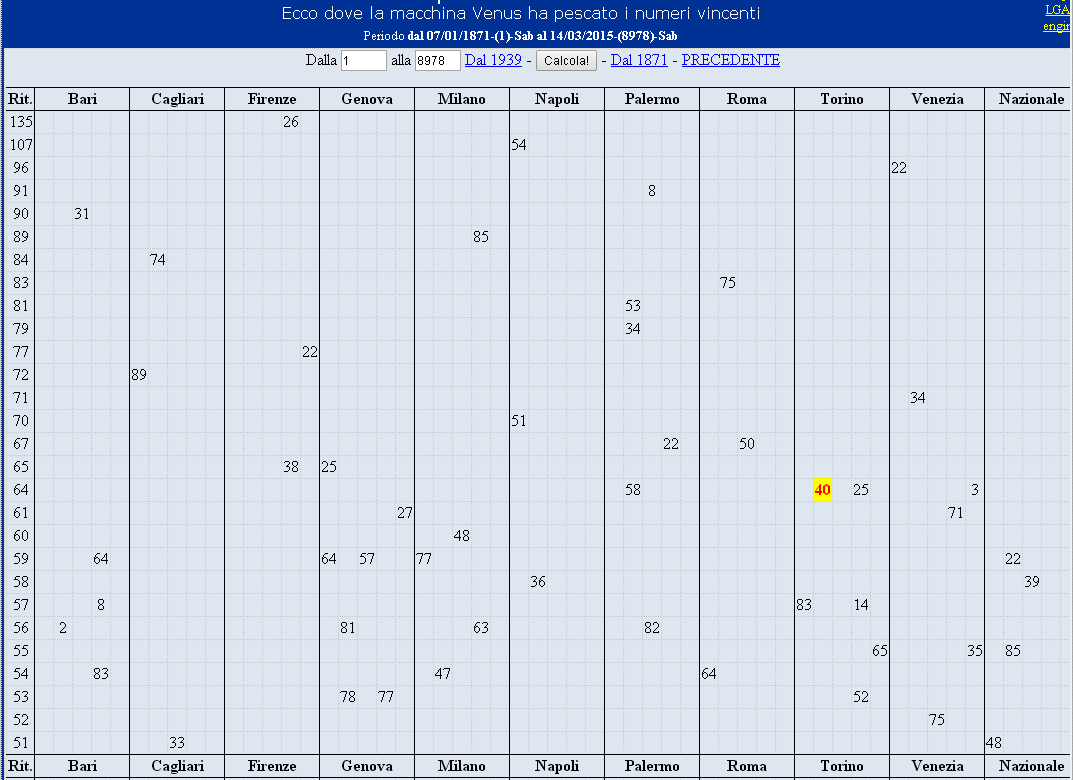Select number 38 in Firenze row 65
Screen dimensions: 1073x780
(291, 467)
